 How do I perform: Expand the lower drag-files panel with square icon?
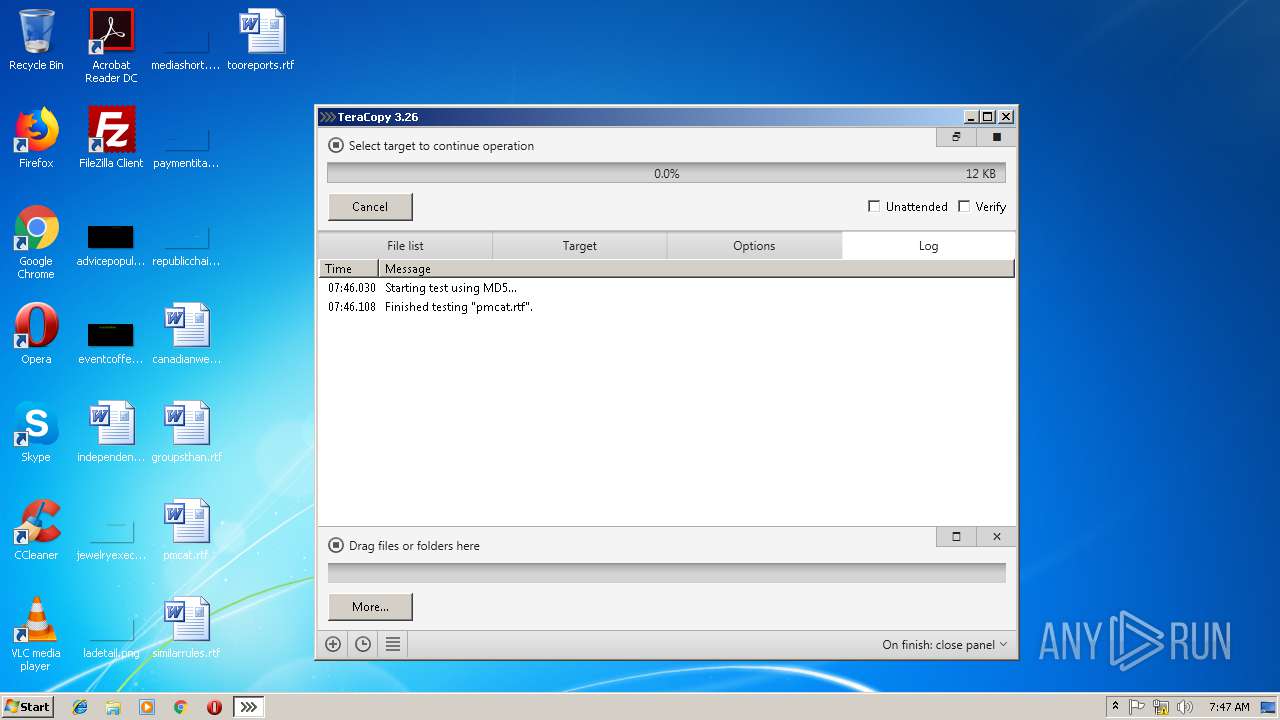pos(956,536)
